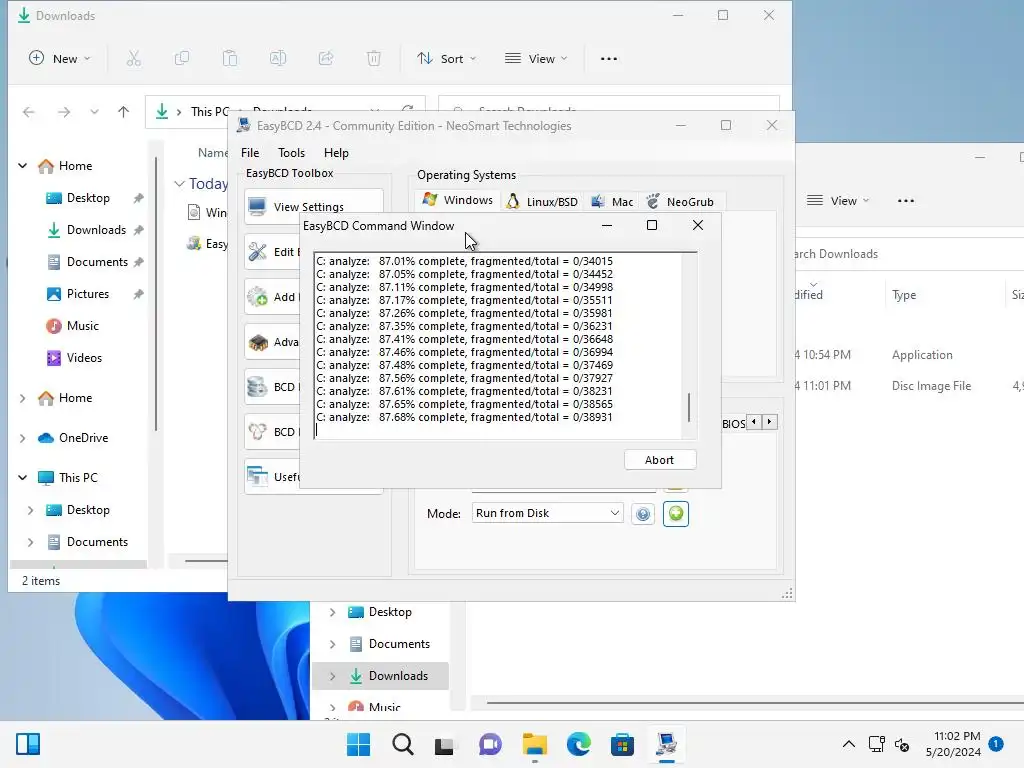Click the taskbar Search icon
1024x768 pixels.
point(403,744)
